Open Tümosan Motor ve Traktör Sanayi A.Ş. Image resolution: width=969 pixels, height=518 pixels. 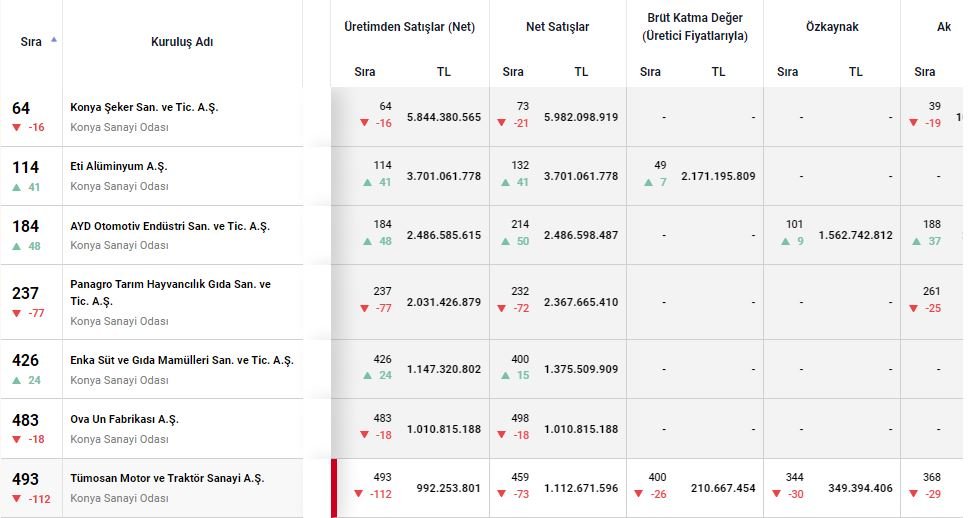(x=167, y=478)
